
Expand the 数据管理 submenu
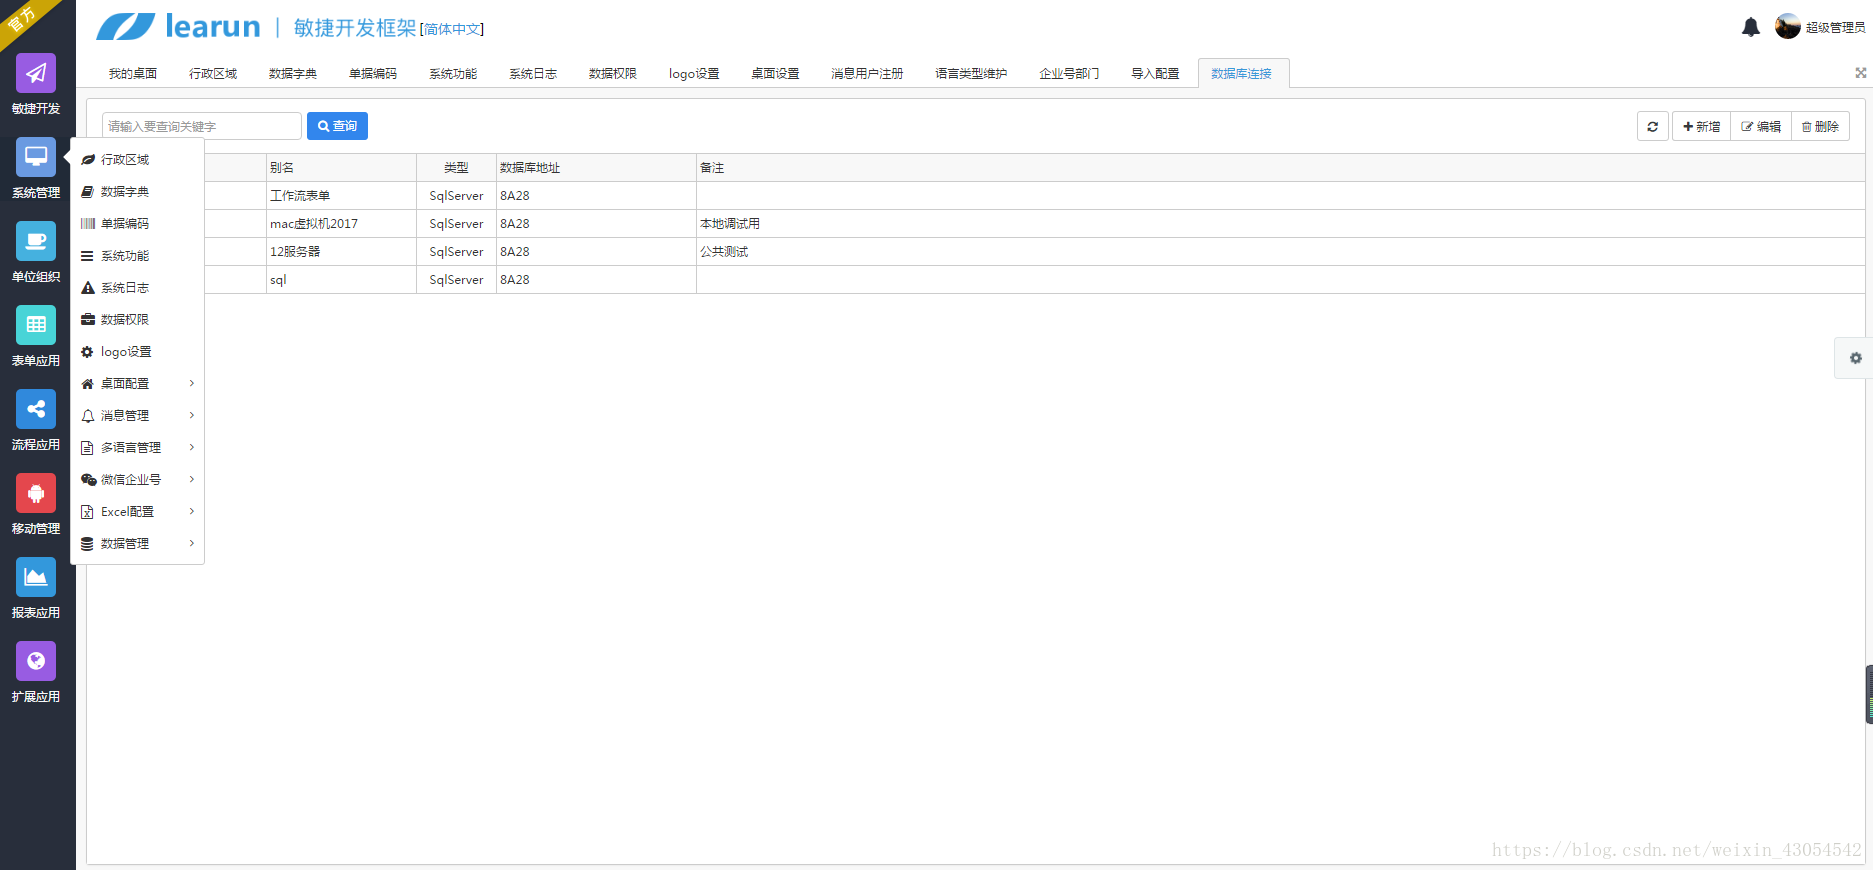[x=137, y=544]
